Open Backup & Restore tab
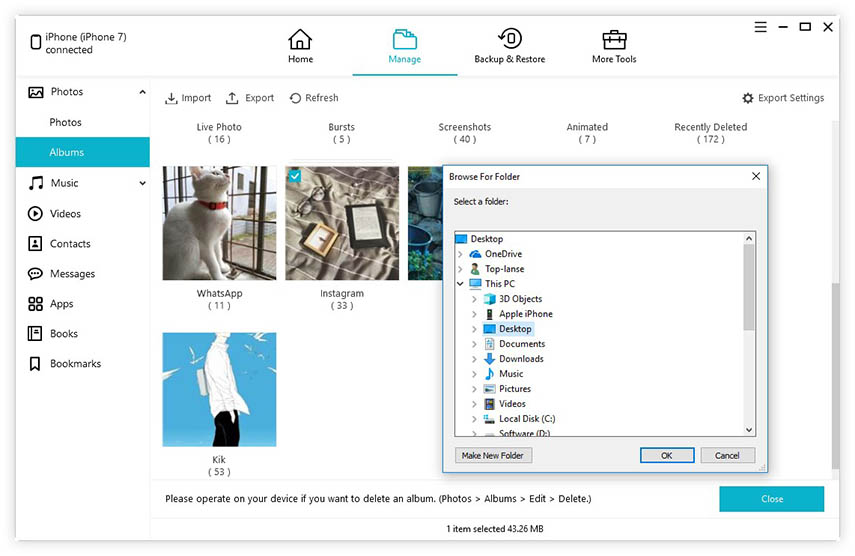855x556 pixels. [x=509, y=46]
